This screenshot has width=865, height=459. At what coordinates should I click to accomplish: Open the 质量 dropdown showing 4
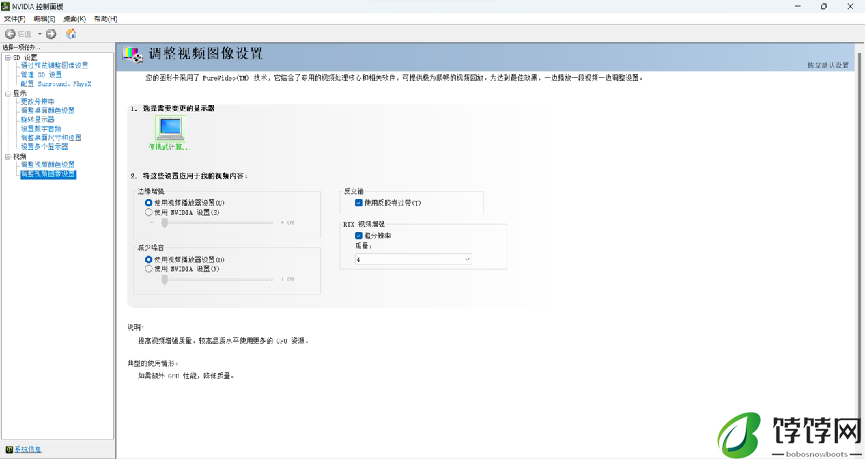coord(413,259)
